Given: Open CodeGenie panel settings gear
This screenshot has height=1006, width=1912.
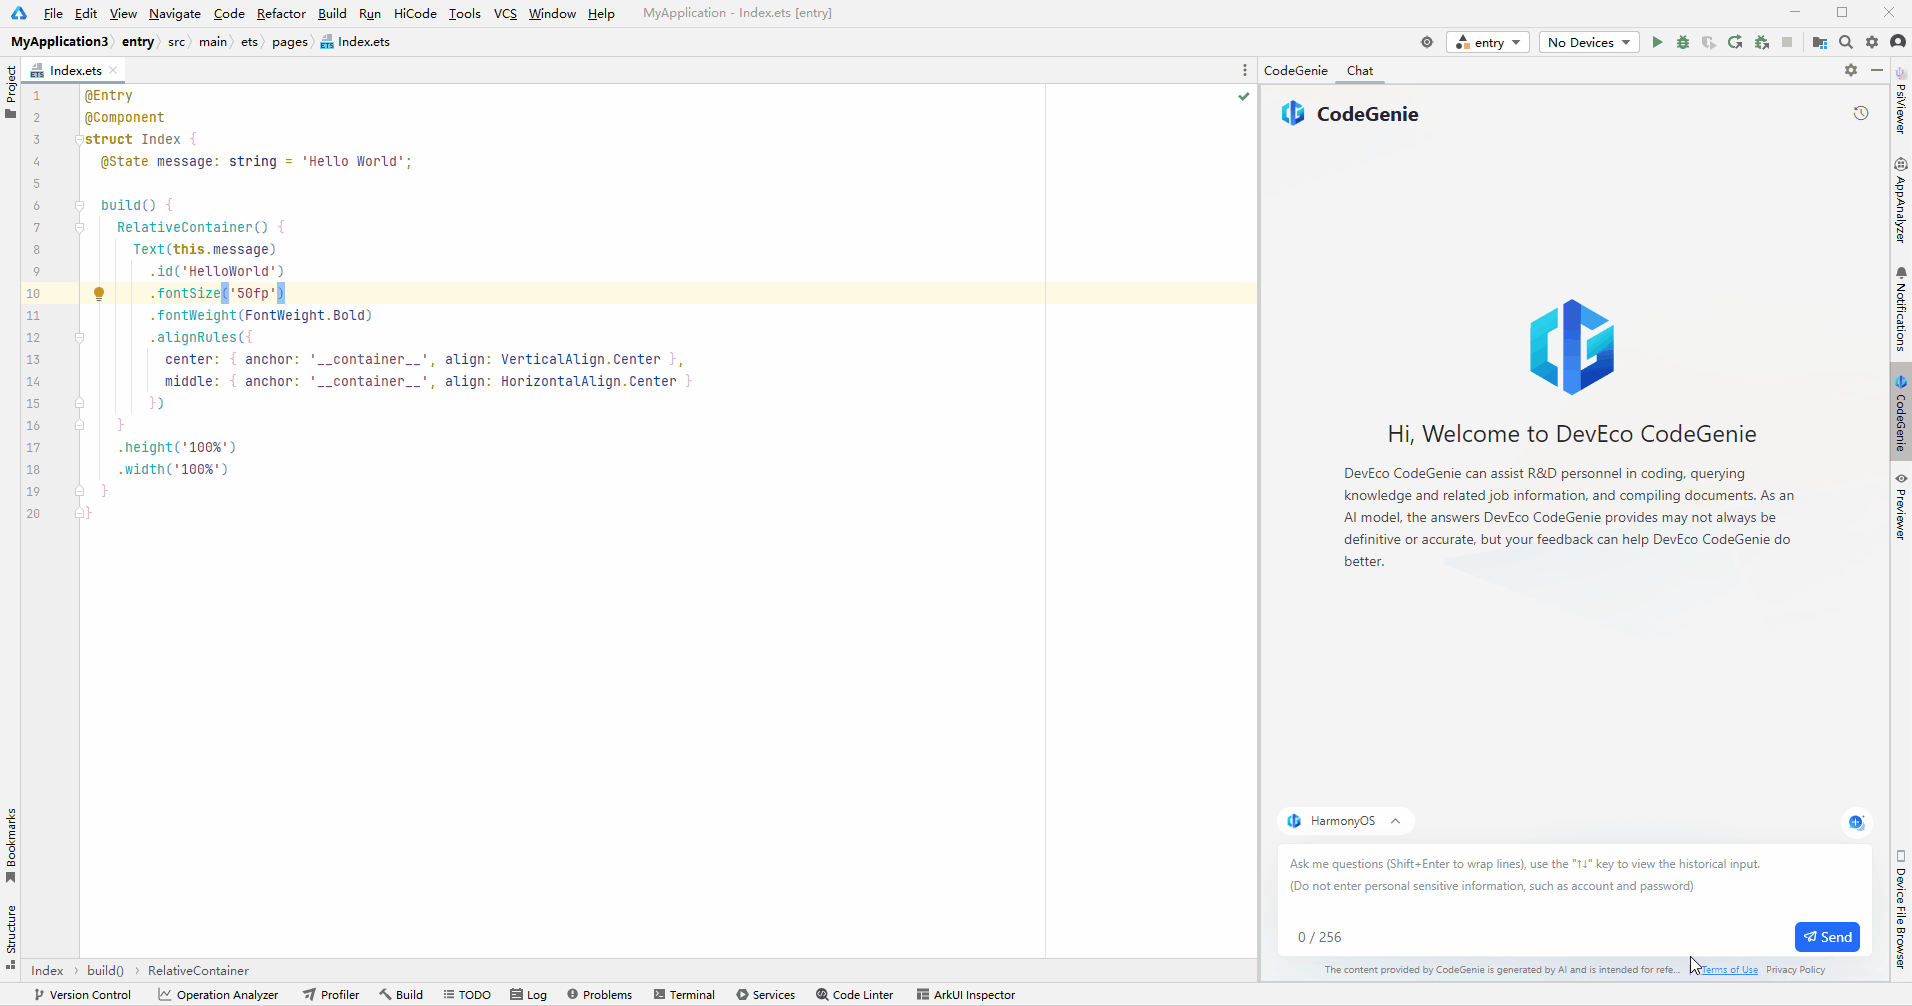Looking at the screenshot, I should (x=1851, y=70).
